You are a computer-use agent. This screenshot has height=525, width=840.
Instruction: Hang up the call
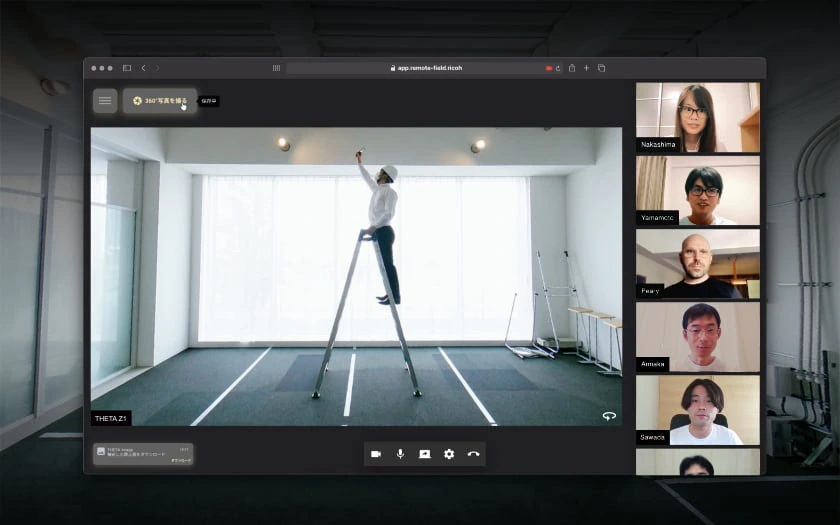coord(474,454)
